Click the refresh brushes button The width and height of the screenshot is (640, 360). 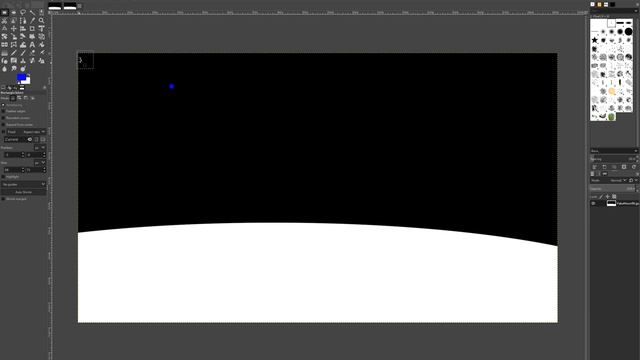click(634, 167)
